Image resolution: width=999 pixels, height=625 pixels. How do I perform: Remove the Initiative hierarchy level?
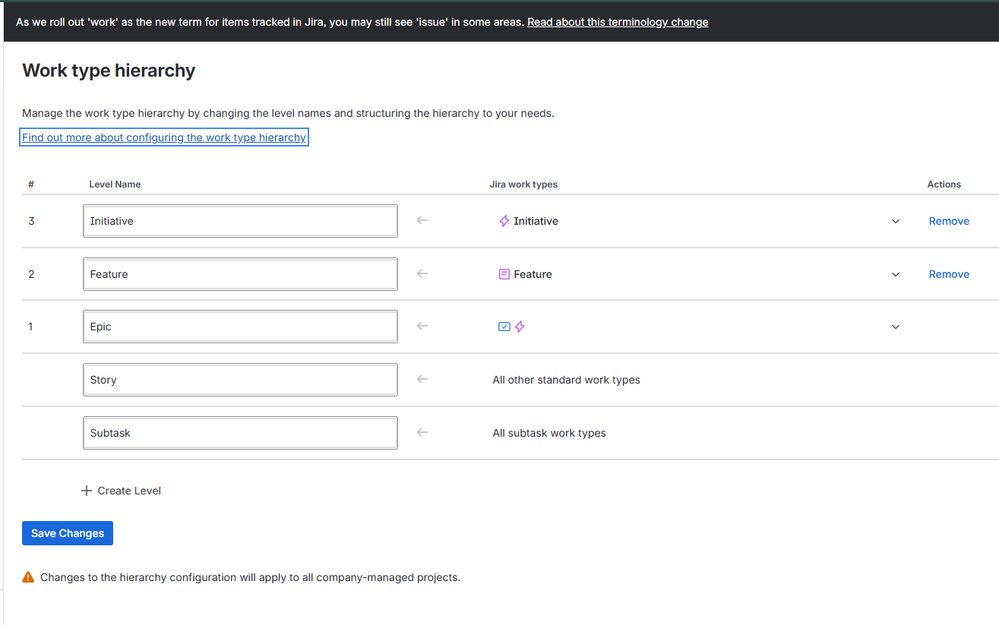click(x=948, y=221)
